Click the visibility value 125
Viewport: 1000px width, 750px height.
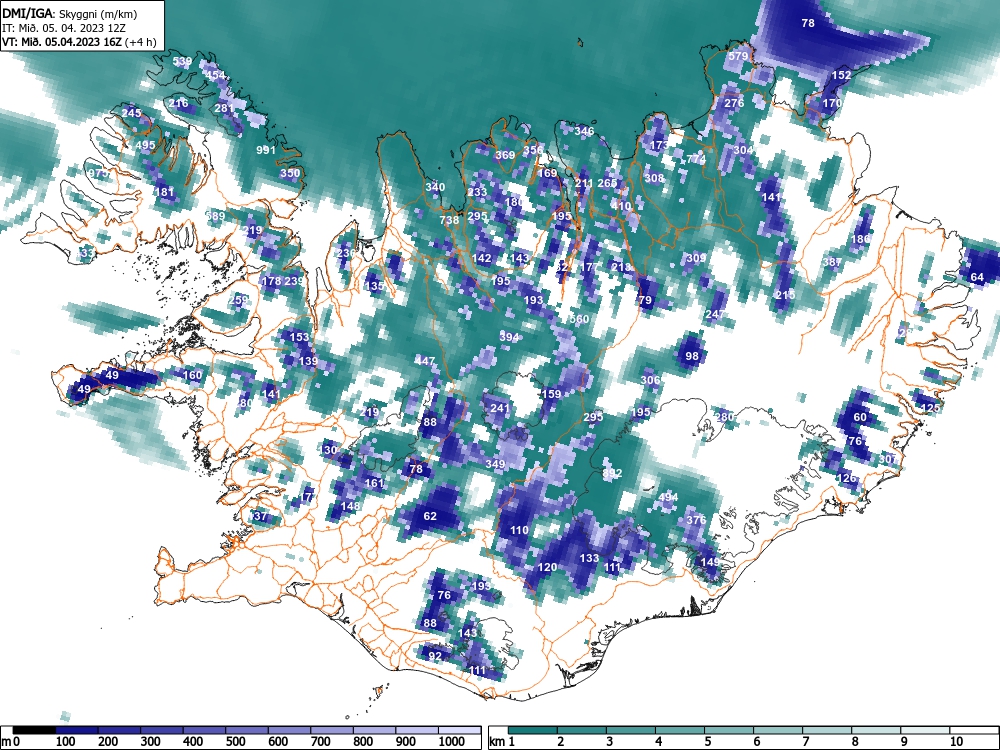[x=930, y=408]
